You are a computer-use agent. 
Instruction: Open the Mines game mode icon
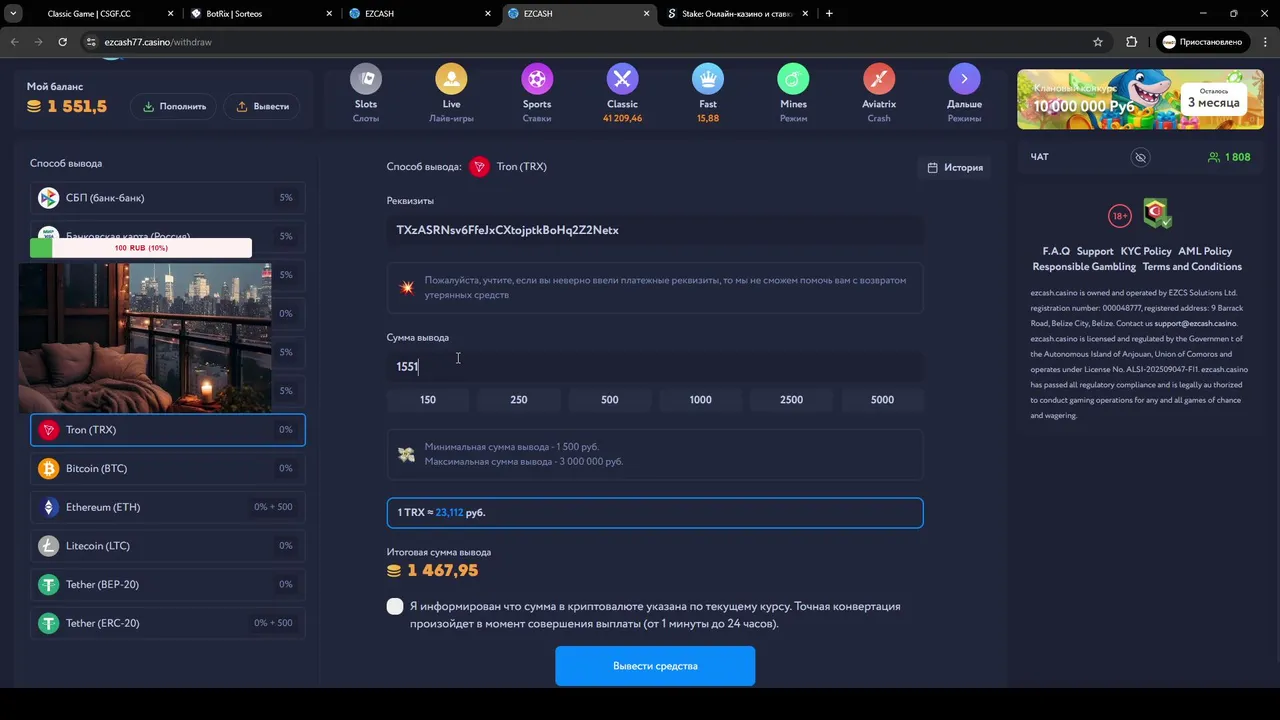[793, 79]
